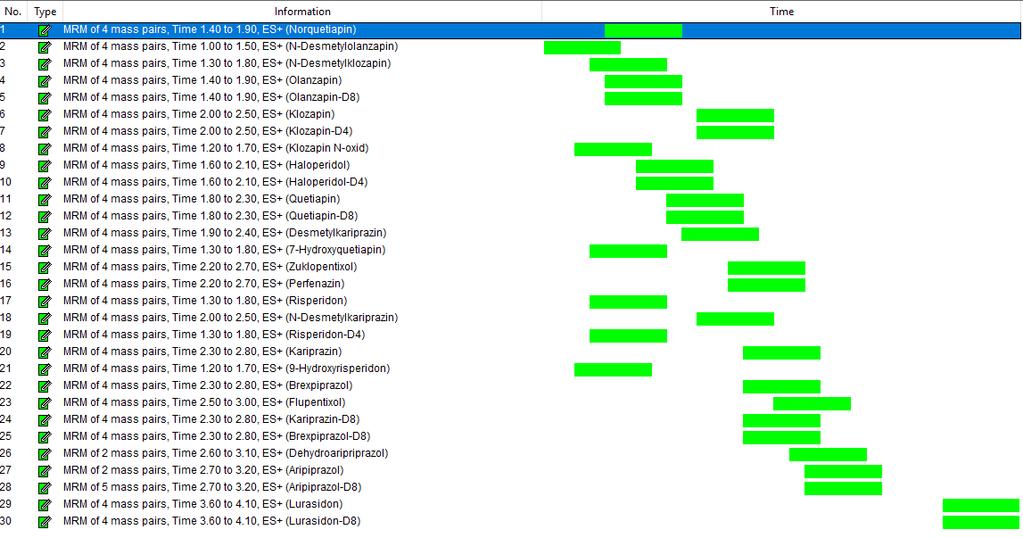The height and width of the screenshot is (538, 1023).
Task: Click the edit icon for Desmetylkariprazin row 13
Action: pyautogui.click(x=44, y=233)
